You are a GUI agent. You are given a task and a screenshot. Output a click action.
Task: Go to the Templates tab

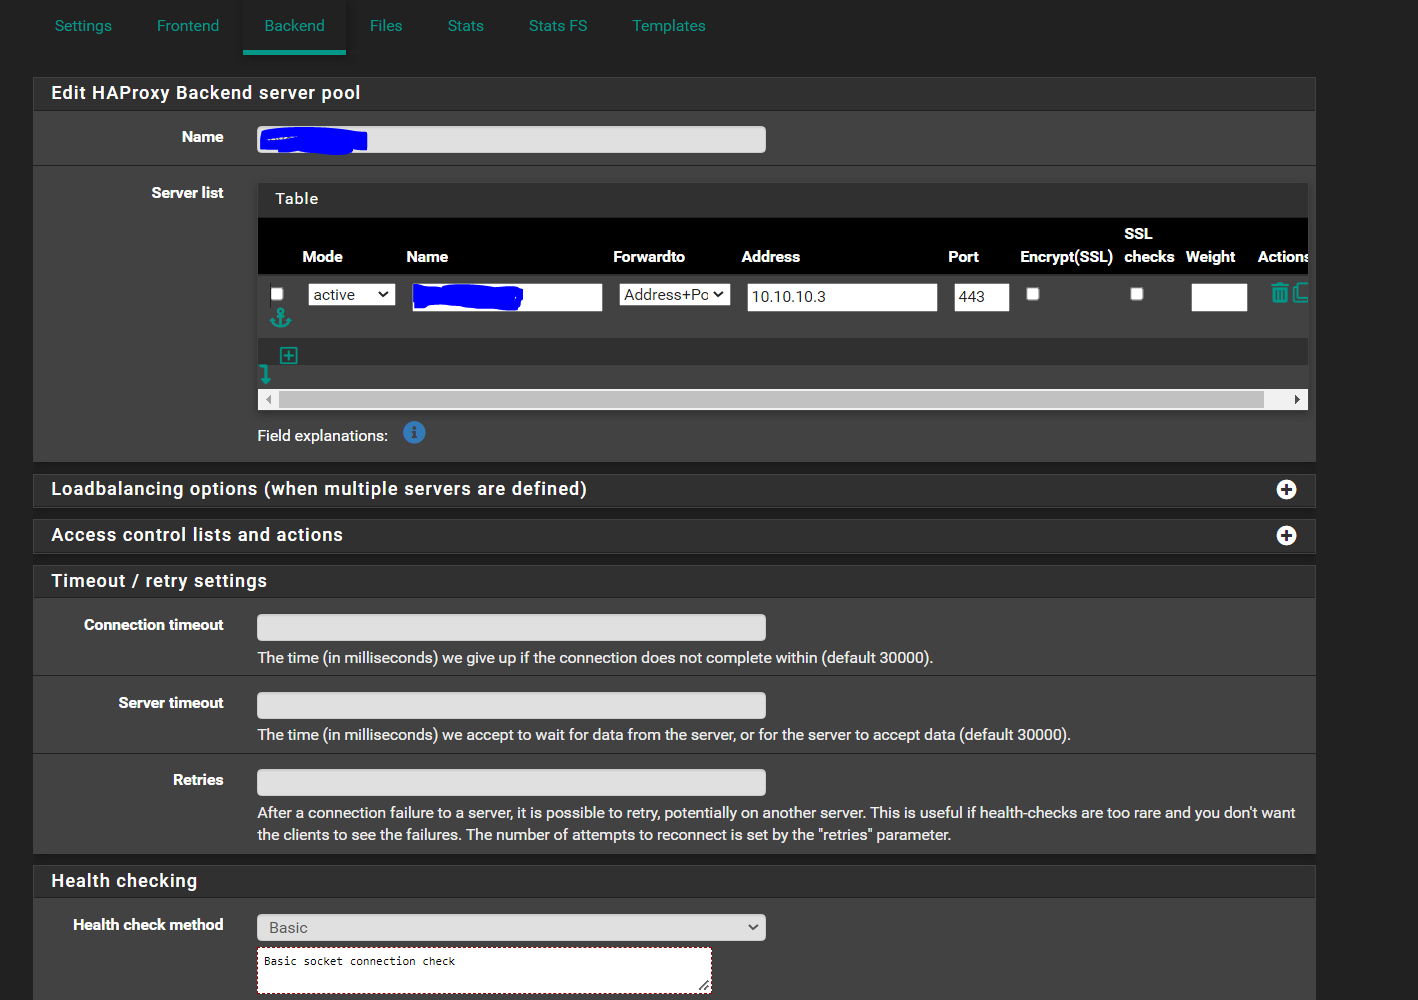tap(669, 26)
